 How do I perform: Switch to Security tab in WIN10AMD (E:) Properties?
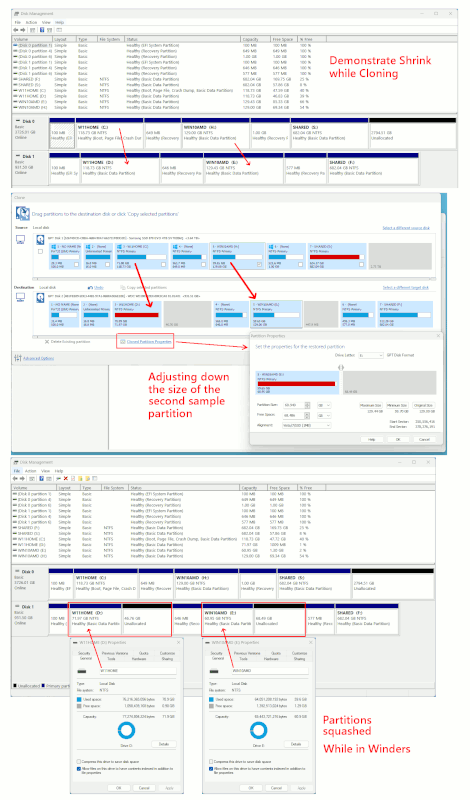tap(216, 653)
